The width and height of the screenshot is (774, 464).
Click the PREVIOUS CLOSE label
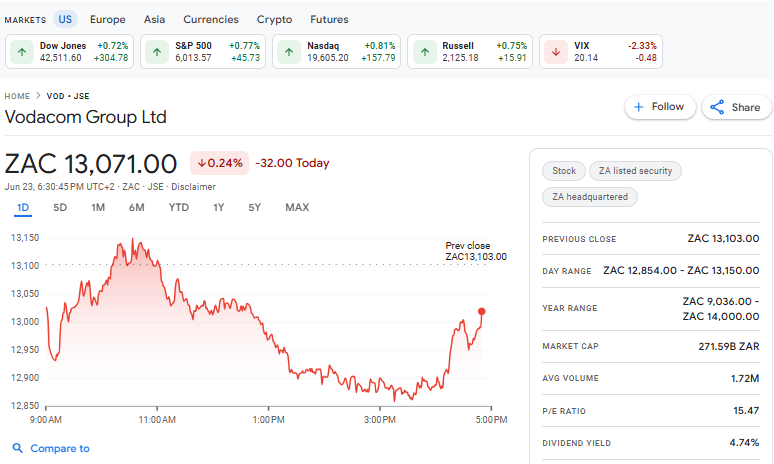pos(579,239)
